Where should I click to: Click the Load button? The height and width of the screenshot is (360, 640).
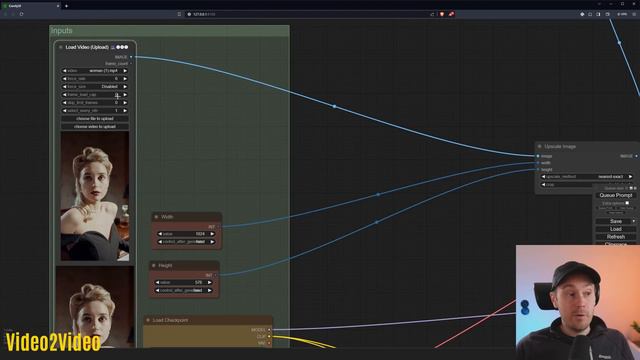click(616, 229)
